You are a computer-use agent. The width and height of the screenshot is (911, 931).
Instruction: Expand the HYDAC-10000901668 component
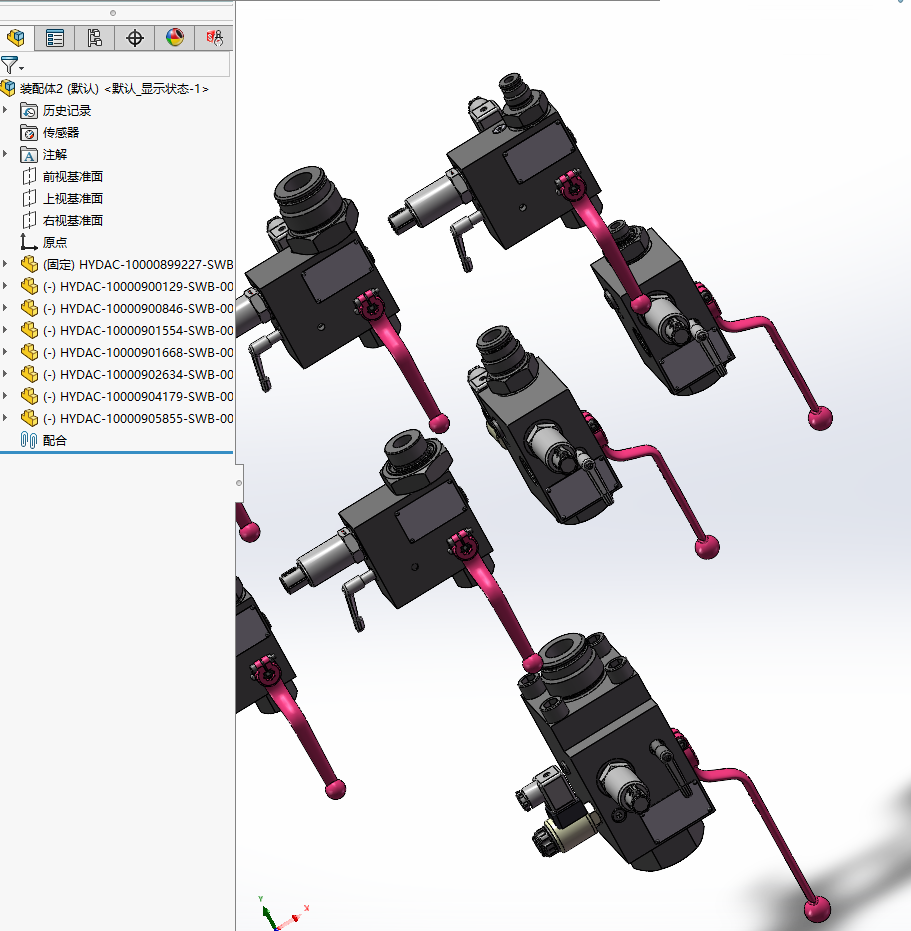(x=5, y=352)
